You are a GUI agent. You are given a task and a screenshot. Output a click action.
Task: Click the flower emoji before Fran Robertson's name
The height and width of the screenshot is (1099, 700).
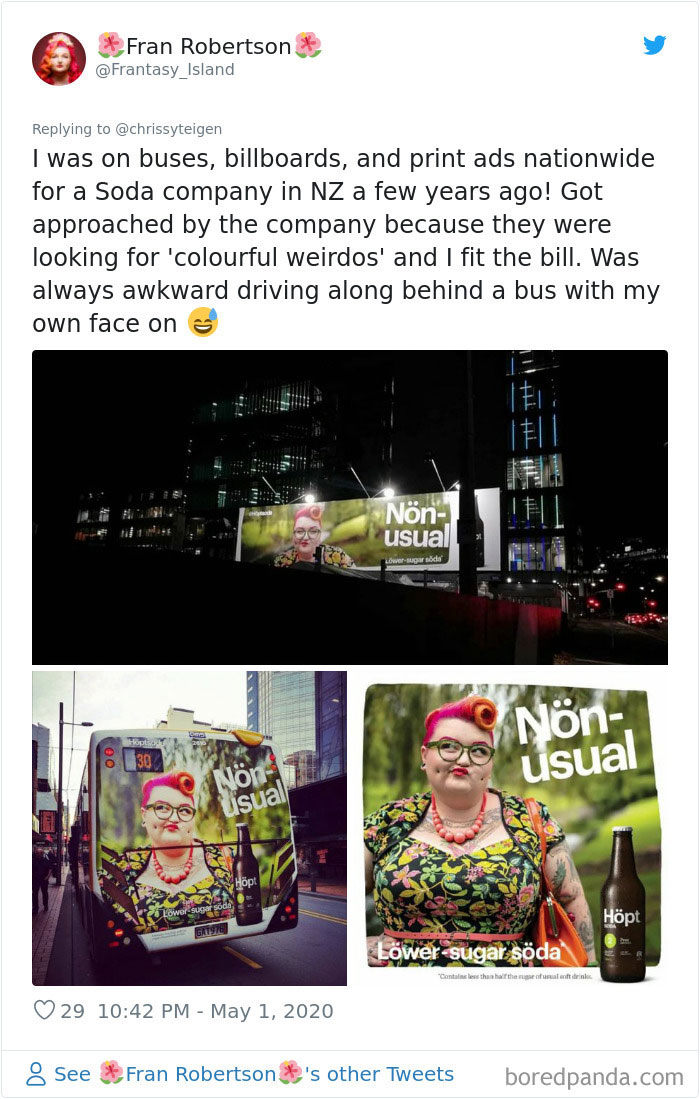pyautogui.click(x=111, y=46)
